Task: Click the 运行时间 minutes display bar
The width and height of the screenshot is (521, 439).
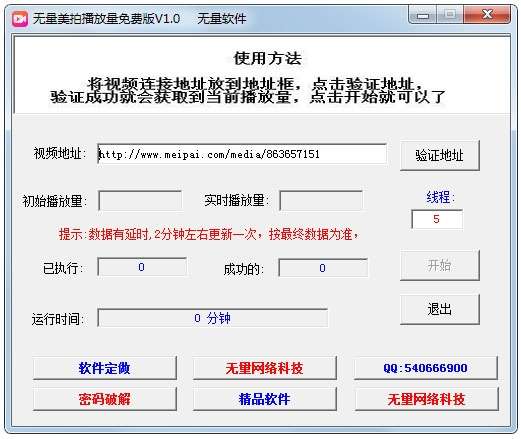Action: [213, 318]
